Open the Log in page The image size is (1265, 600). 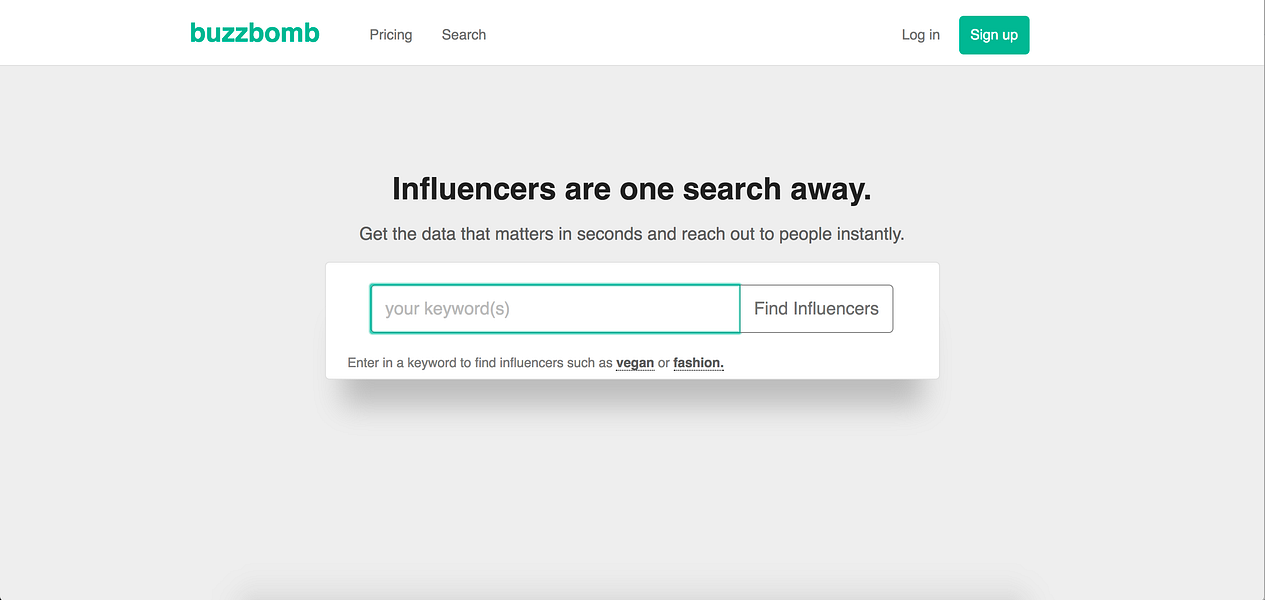[921, 35]
